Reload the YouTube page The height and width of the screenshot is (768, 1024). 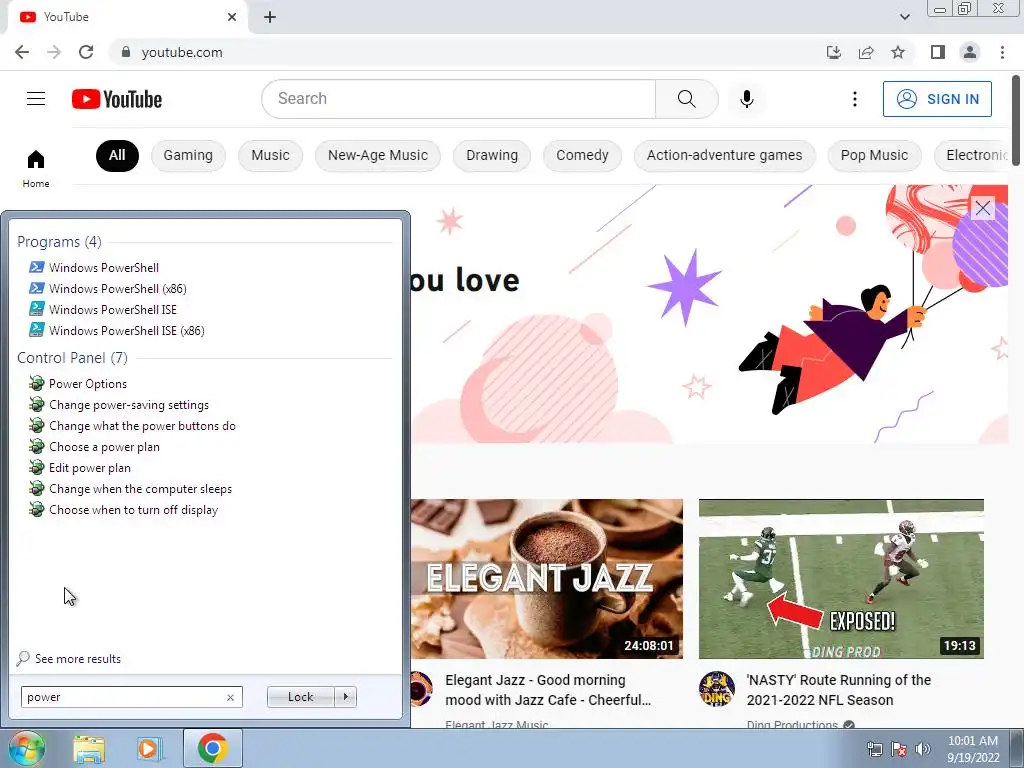click(86, 52)
